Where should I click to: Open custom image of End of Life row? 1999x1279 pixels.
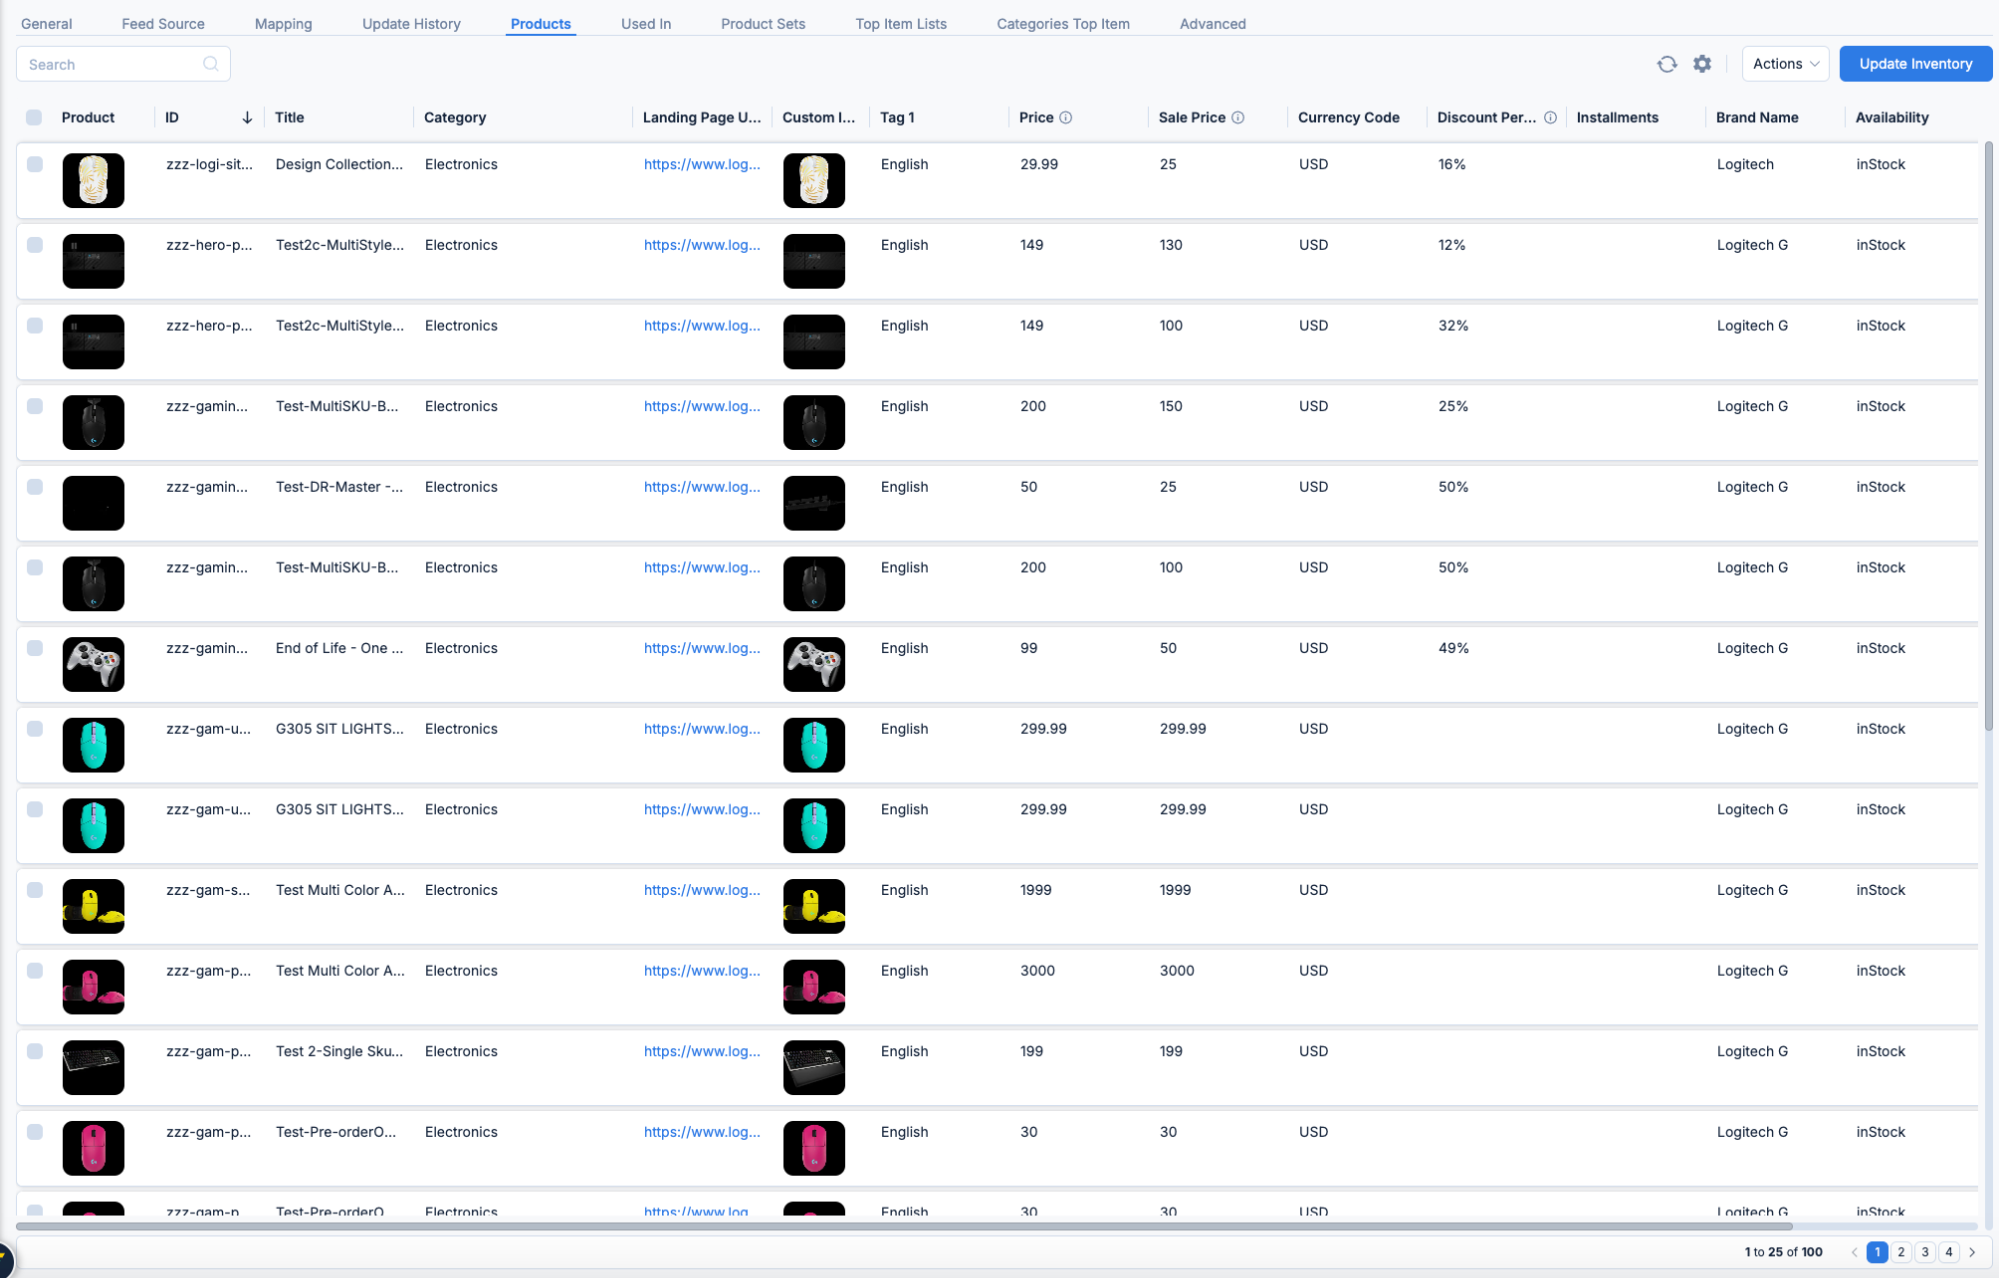click(x=814, y=664)
